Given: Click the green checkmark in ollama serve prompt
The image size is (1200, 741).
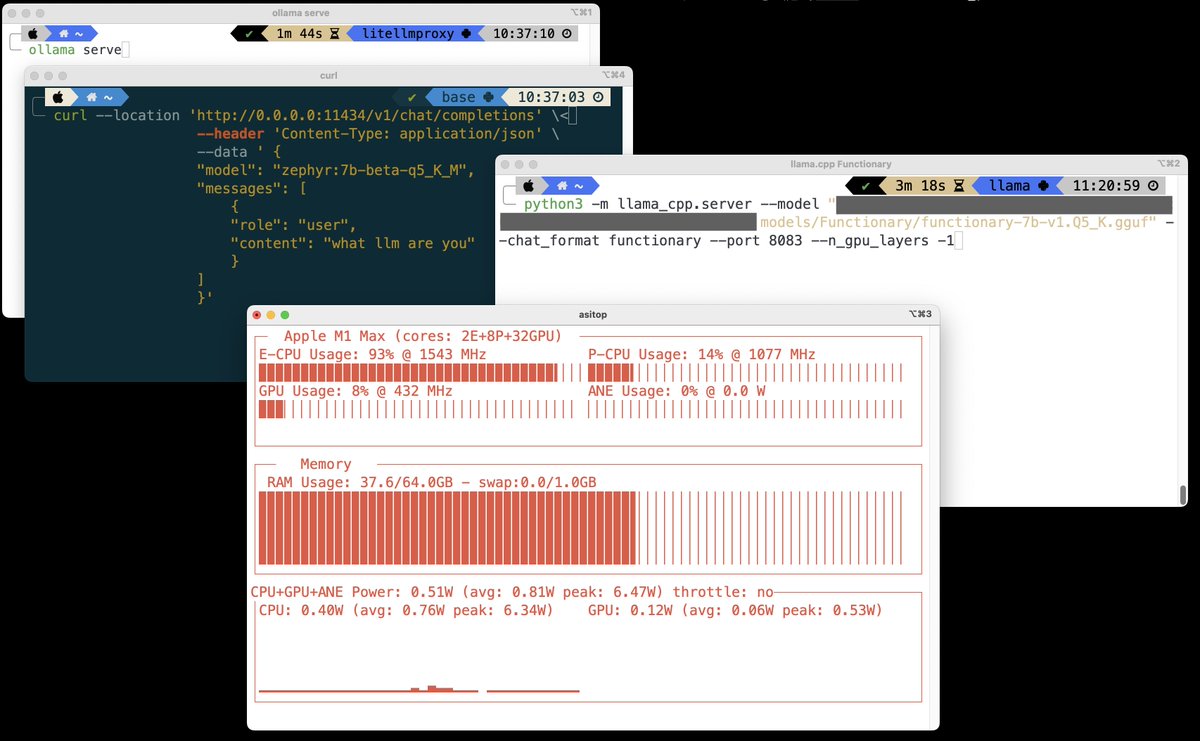Looking at the screenshot, I should click(249, 33).
